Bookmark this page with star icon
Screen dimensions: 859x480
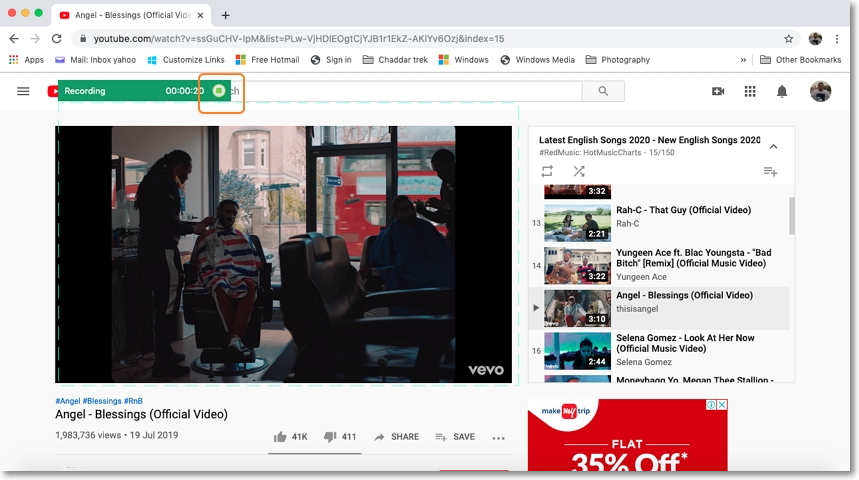point(788,38)
